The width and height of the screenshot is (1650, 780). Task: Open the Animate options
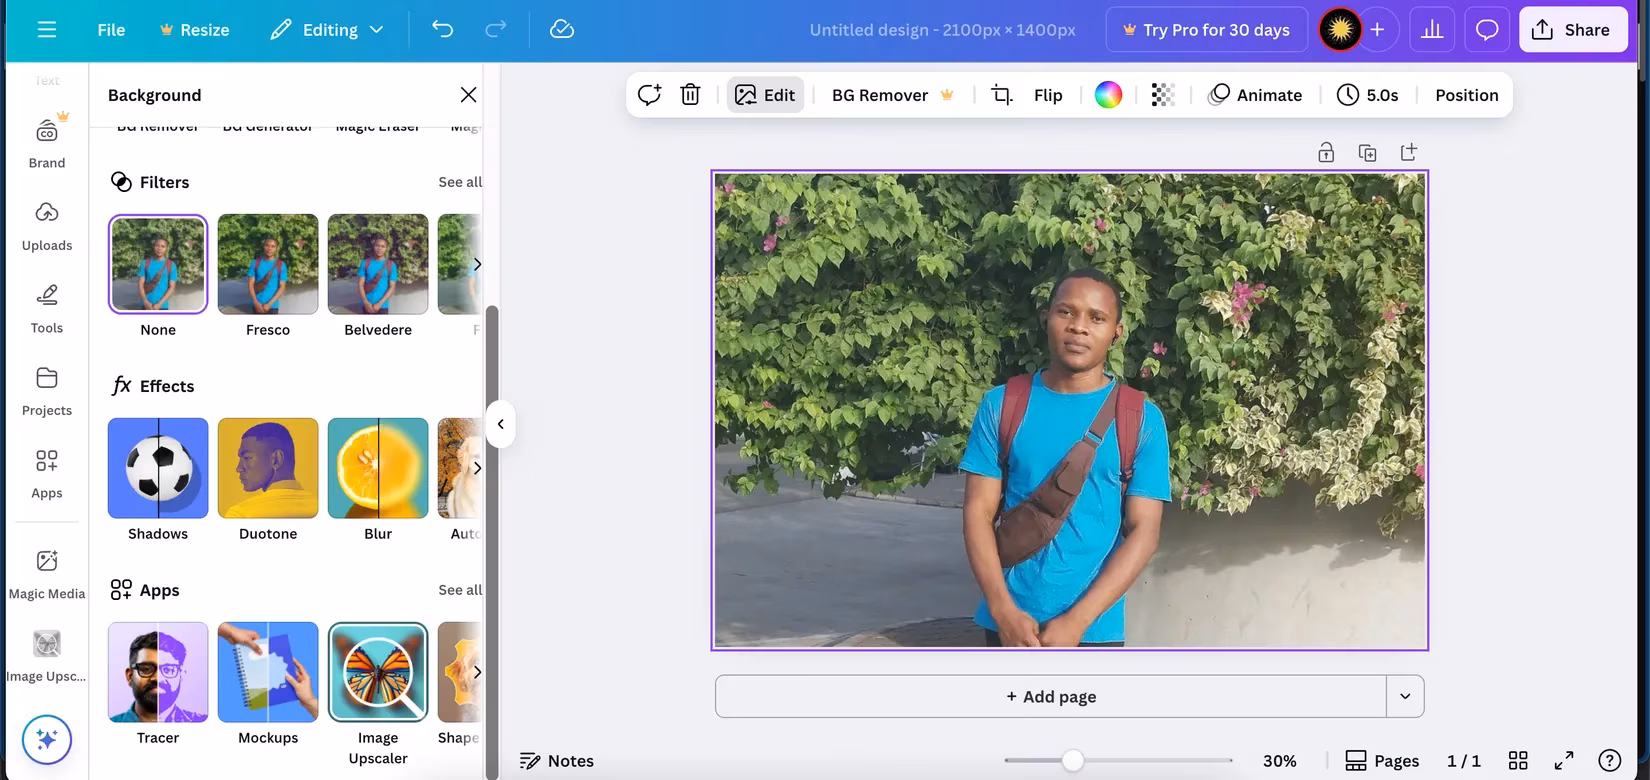coord(1255,95)
